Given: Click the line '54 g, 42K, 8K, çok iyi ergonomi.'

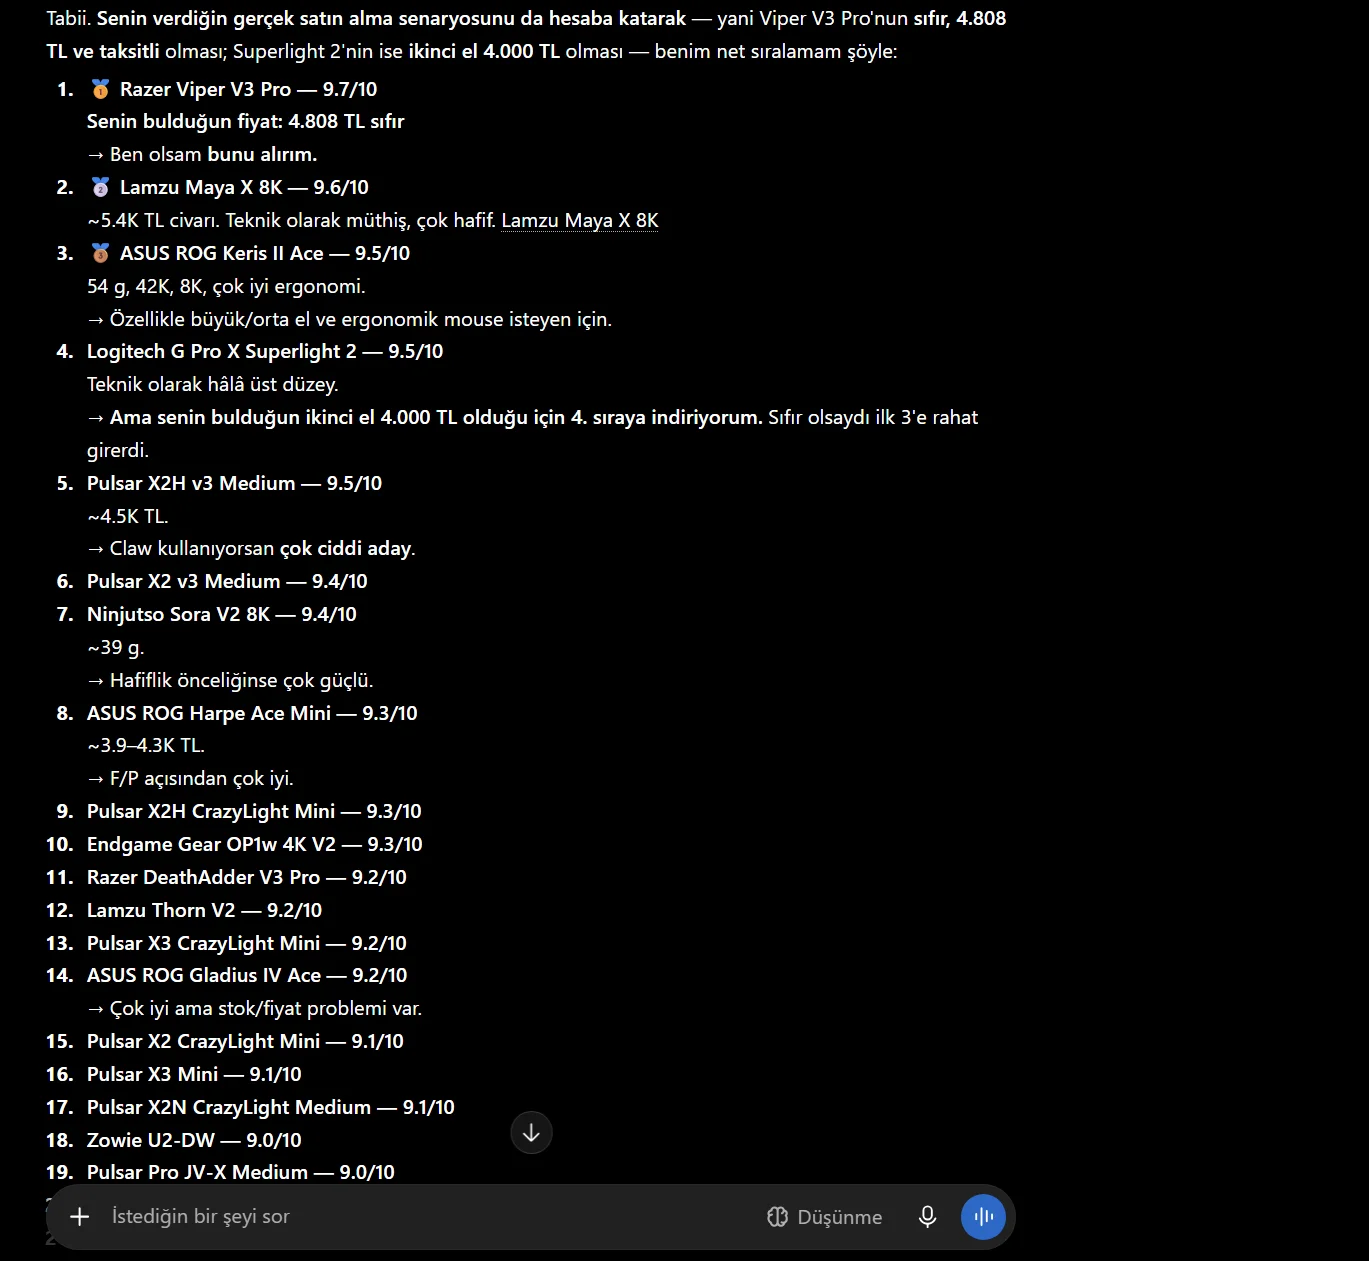Looking at the screenshot, I should click(226, 286).
